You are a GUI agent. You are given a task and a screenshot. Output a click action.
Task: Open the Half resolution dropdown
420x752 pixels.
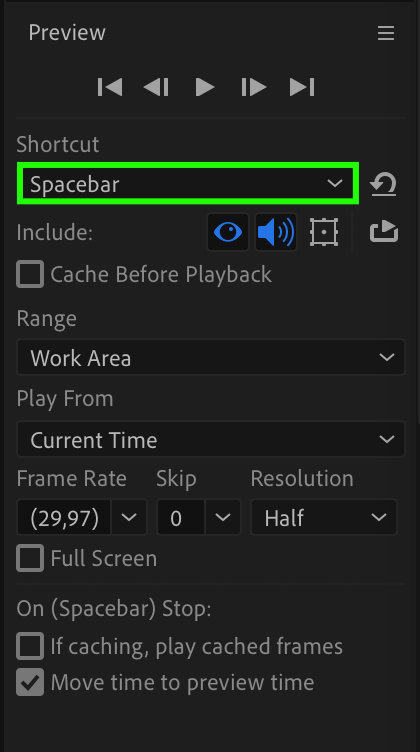324,517
